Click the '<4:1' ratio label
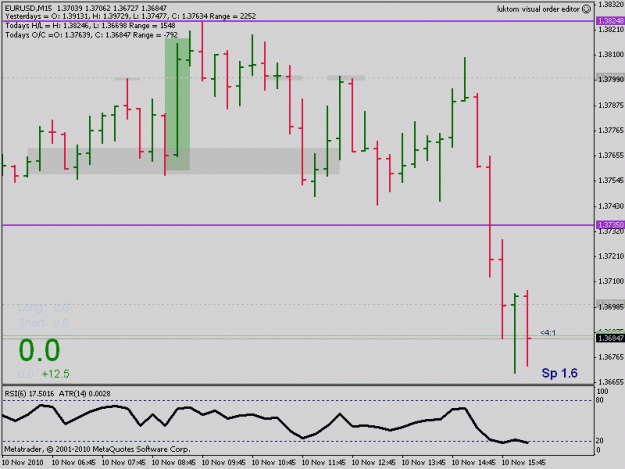This screenshot has height=469, width=625. [548, 332]
